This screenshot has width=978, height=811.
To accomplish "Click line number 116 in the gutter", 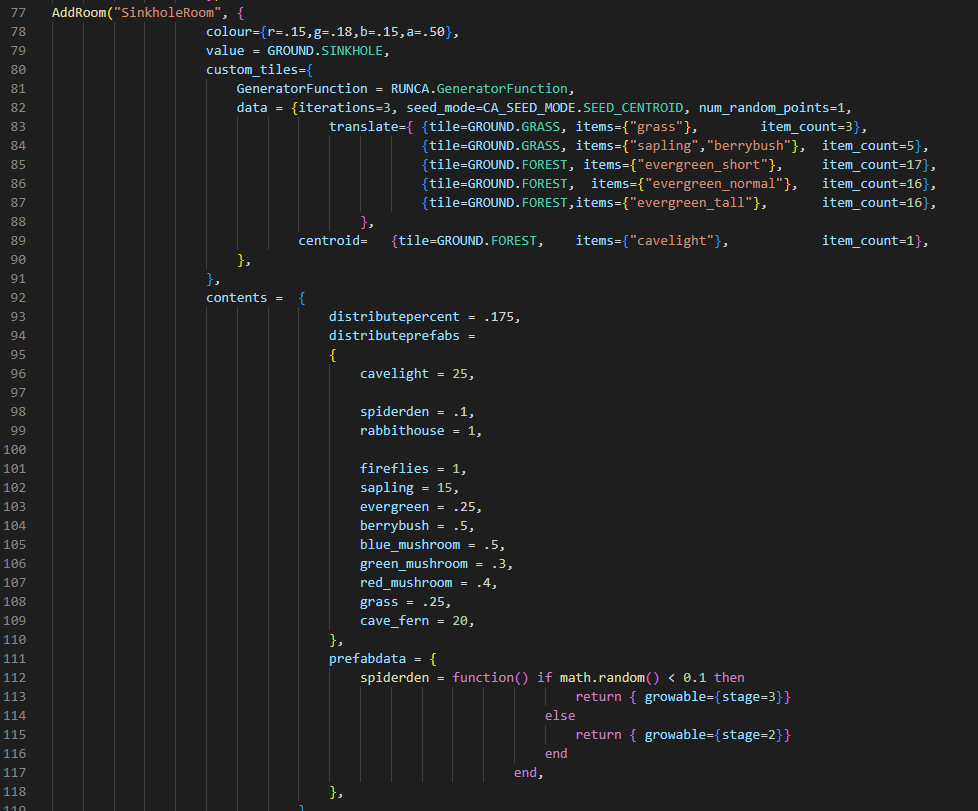I will pos(17,754).
